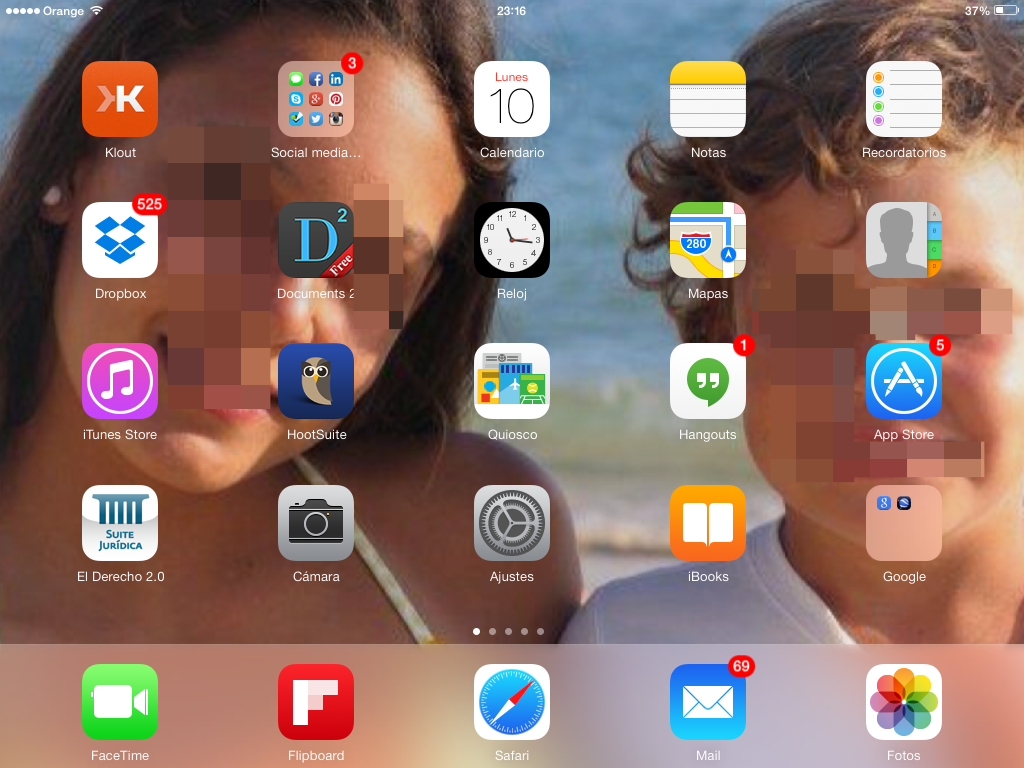
Task: Launch the App Store
Action: click(904, 381)
